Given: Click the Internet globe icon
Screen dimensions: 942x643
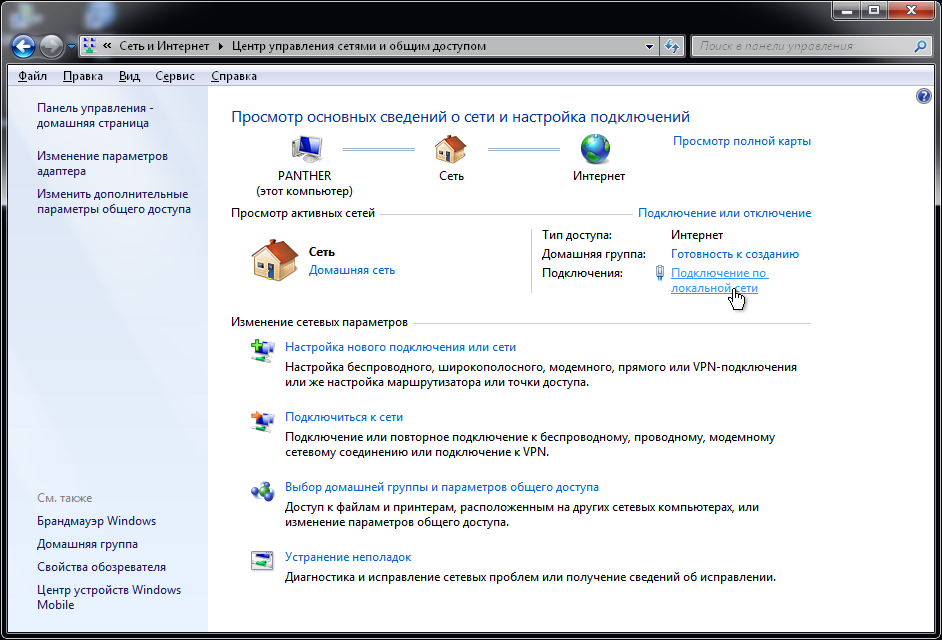Looking at the screenshot, I should 596,149.
